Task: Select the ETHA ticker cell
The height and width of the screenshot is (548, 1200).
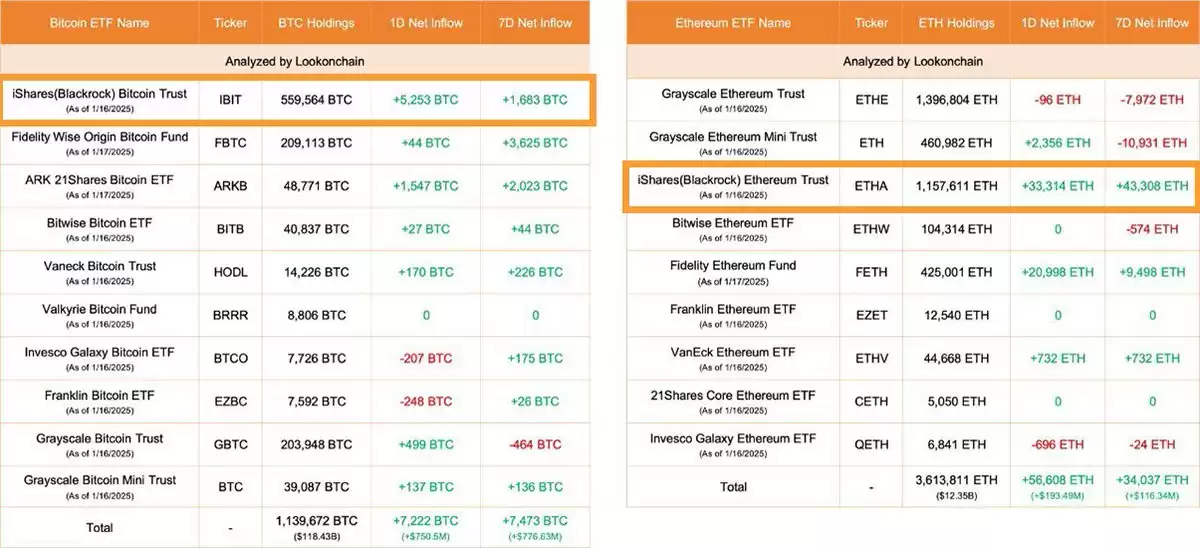Action: click(x=872, y=186)
